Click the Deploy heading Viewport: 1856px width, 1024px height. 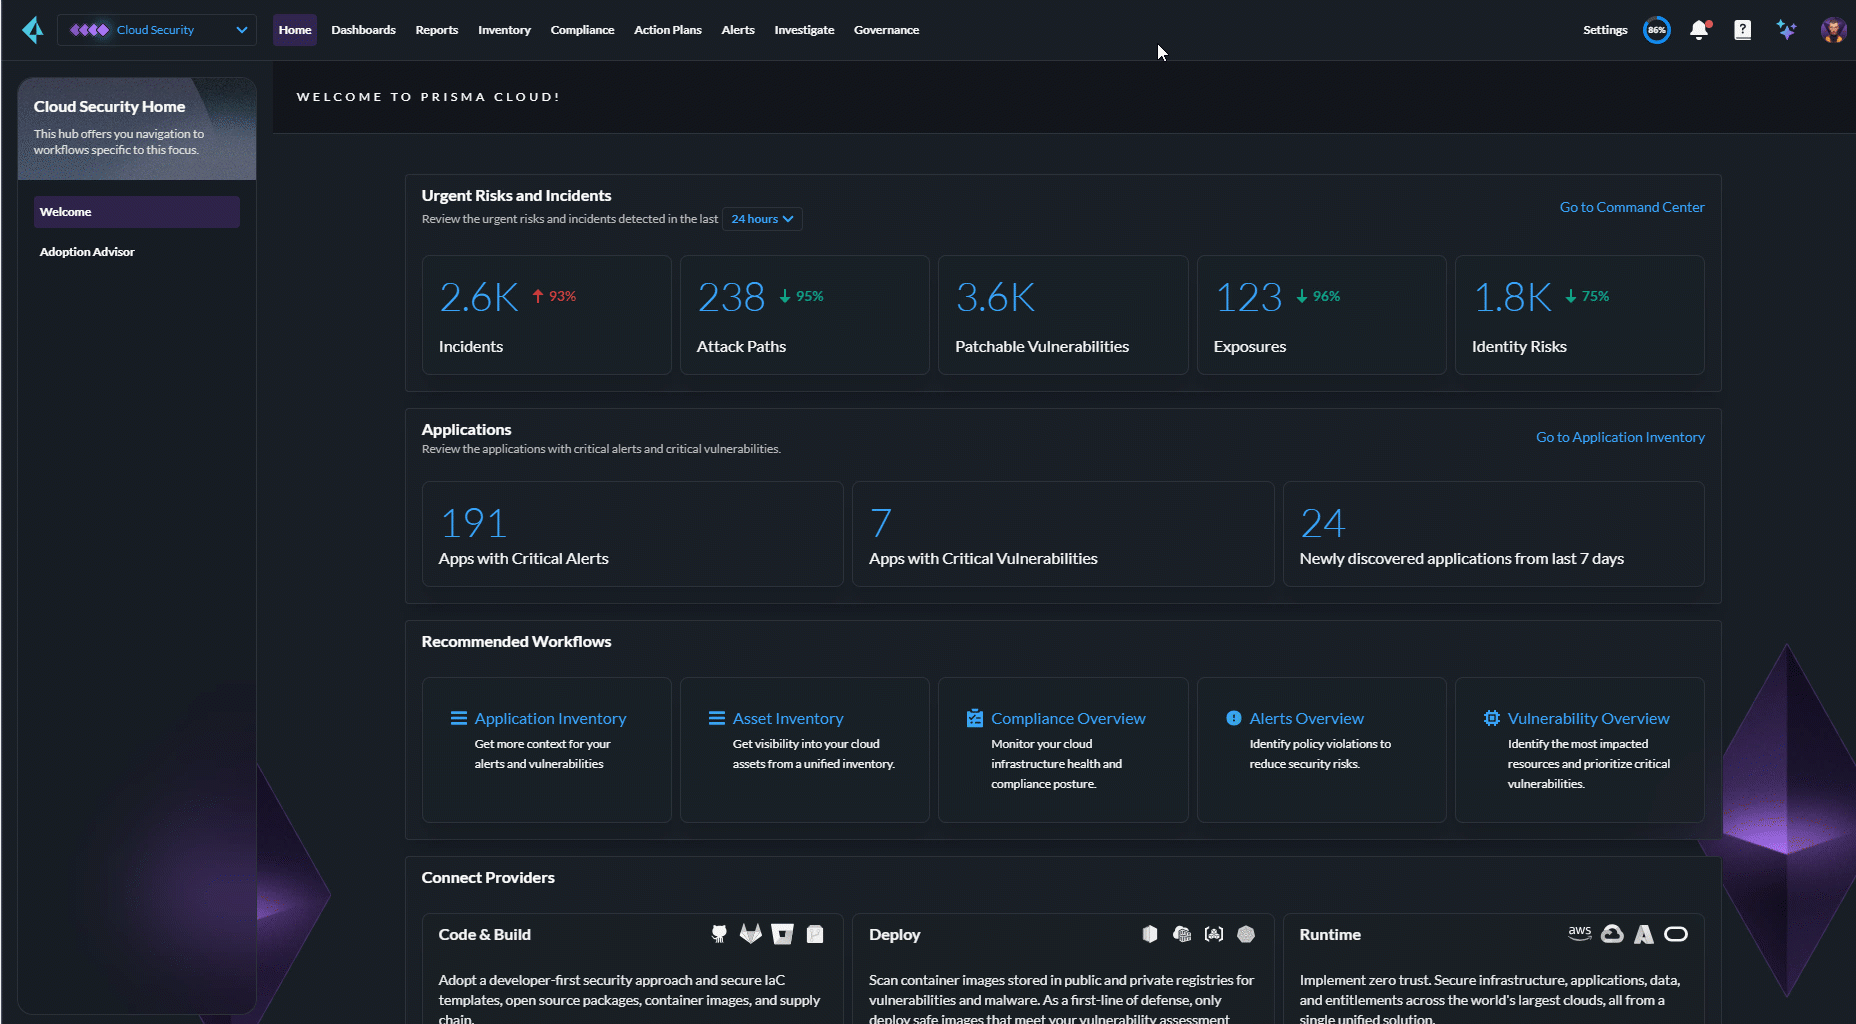pyautogui.click(x=895, y=934)
